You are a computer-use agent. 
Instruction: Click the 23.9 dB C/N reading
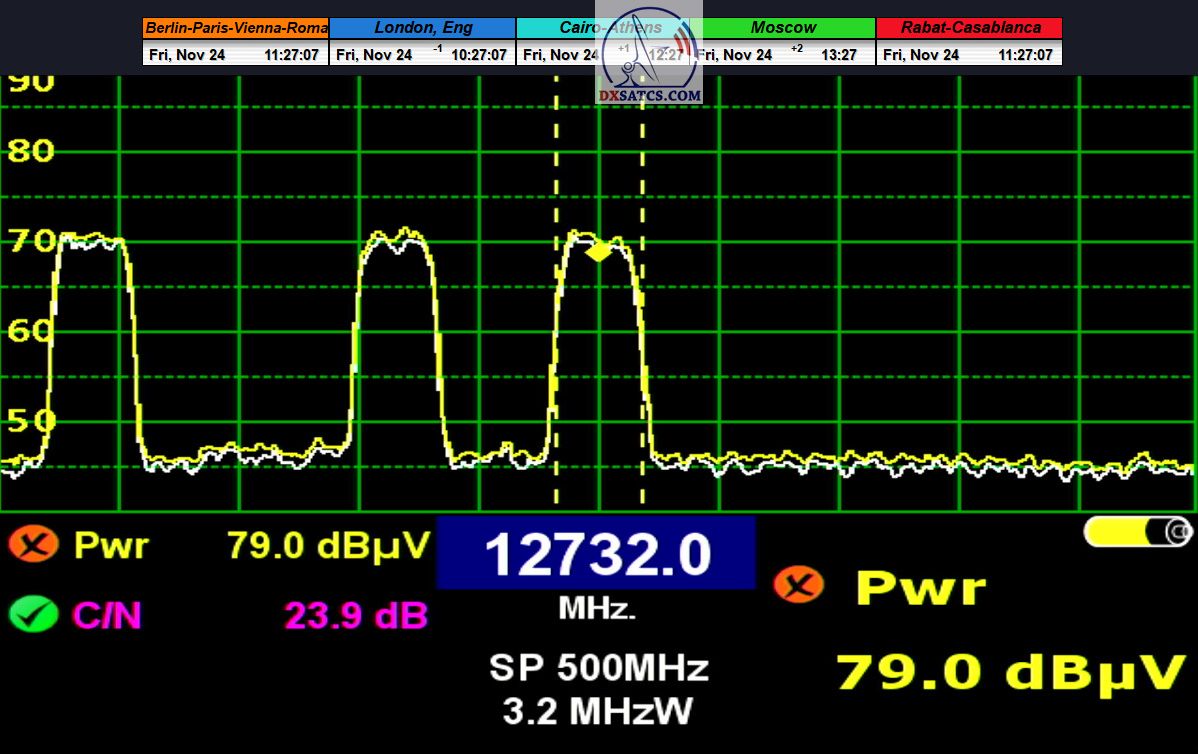[x=356, y=615]
